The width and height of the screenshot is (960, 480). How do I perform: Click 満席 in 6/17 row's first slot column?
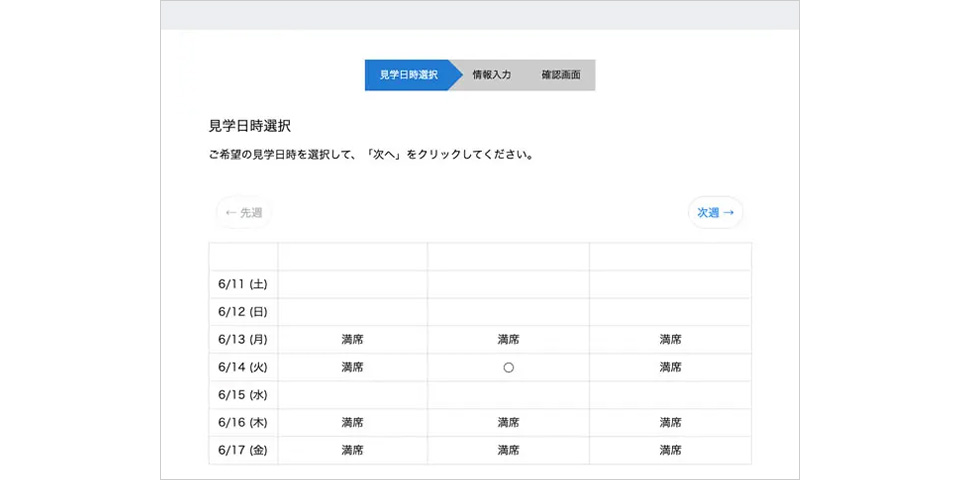(353, 451)
